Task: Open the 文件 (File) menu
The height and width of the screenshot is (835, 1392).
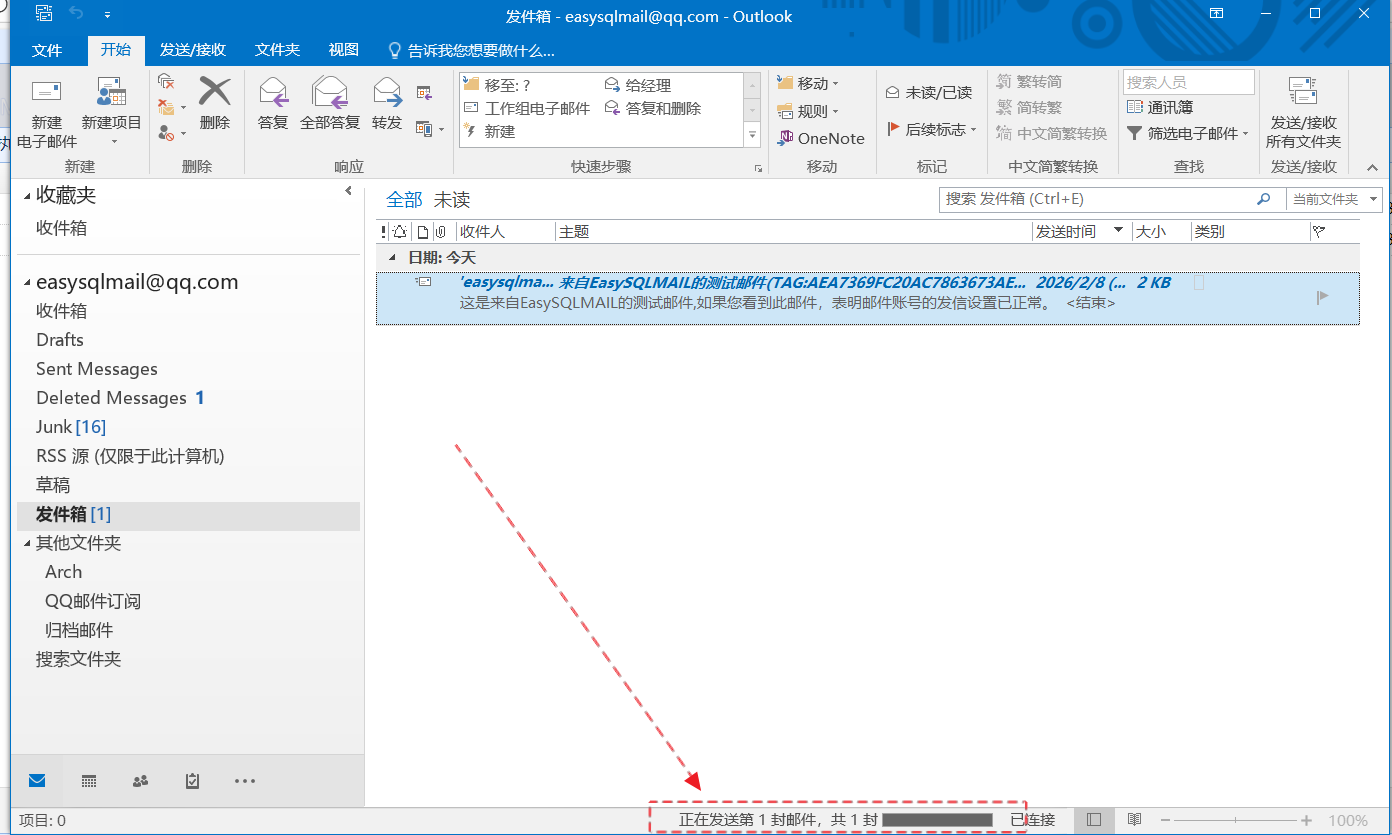Action: (x=47, y=50)
